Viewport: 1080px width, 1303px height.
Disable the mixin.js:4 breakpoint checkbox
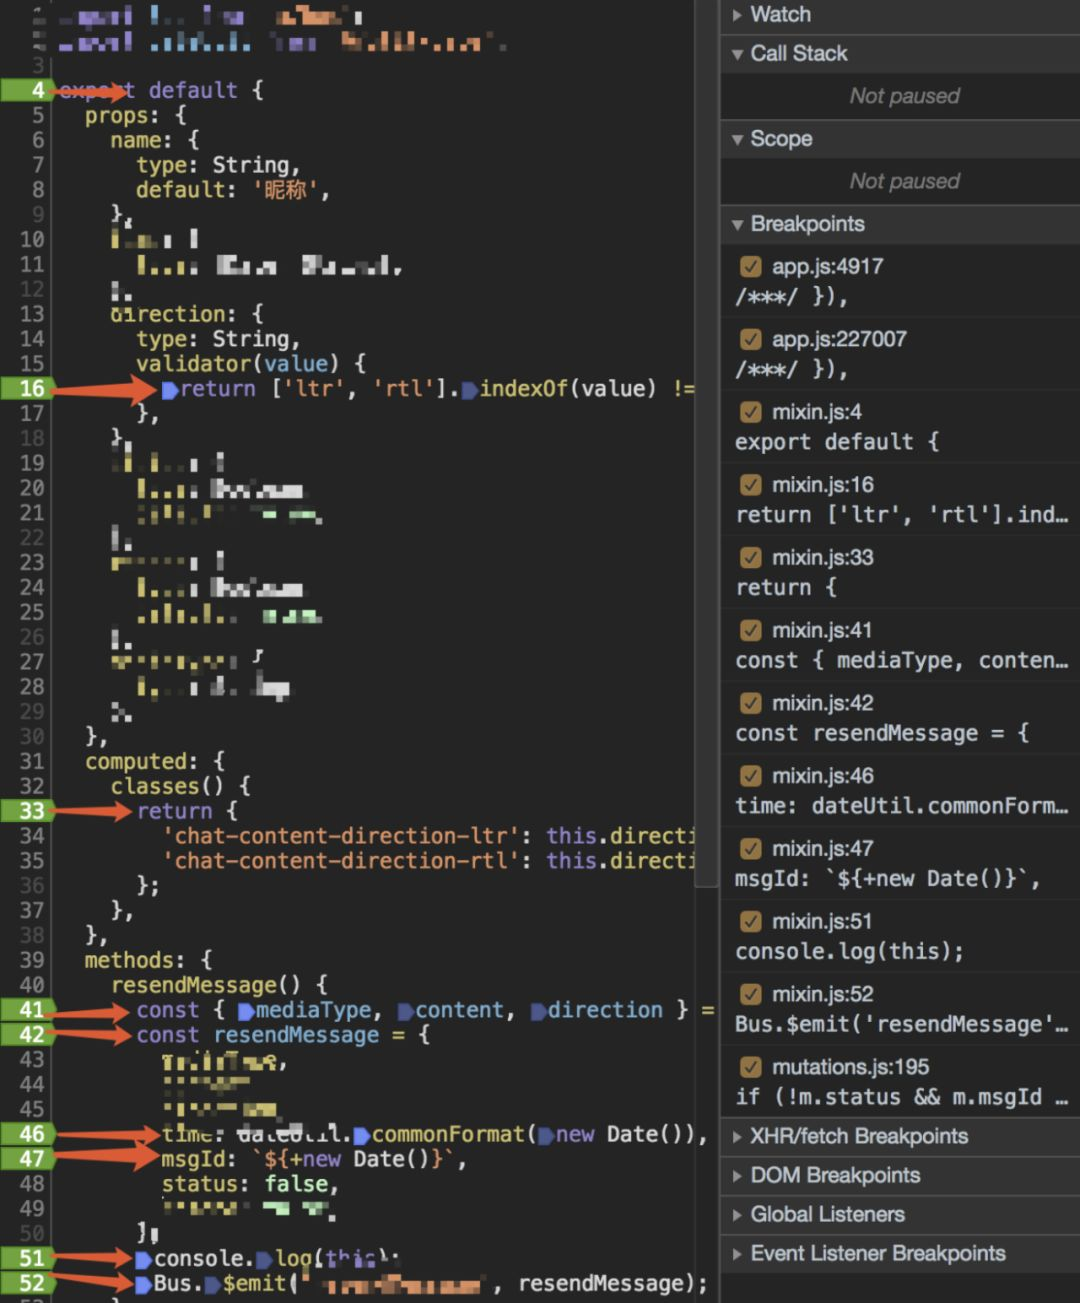coord(750,412)
